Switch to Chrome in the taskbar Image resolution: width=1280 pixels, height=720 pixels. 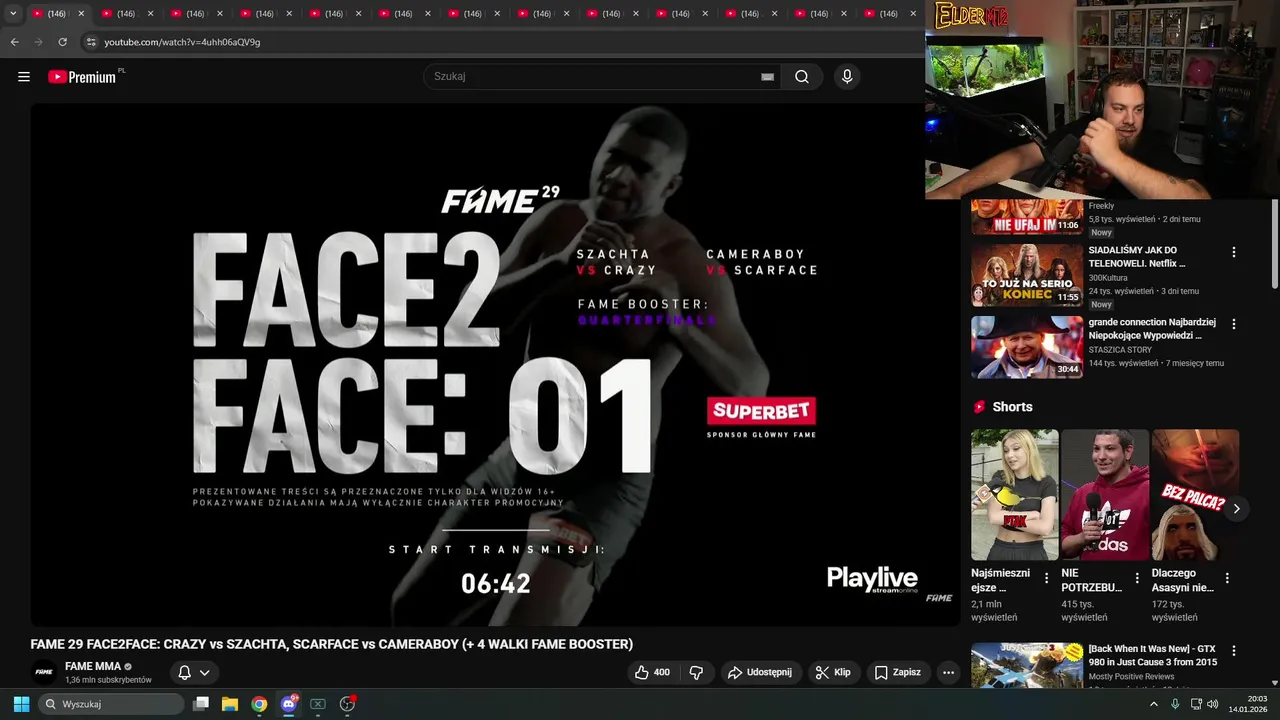(x=259, y=704)
